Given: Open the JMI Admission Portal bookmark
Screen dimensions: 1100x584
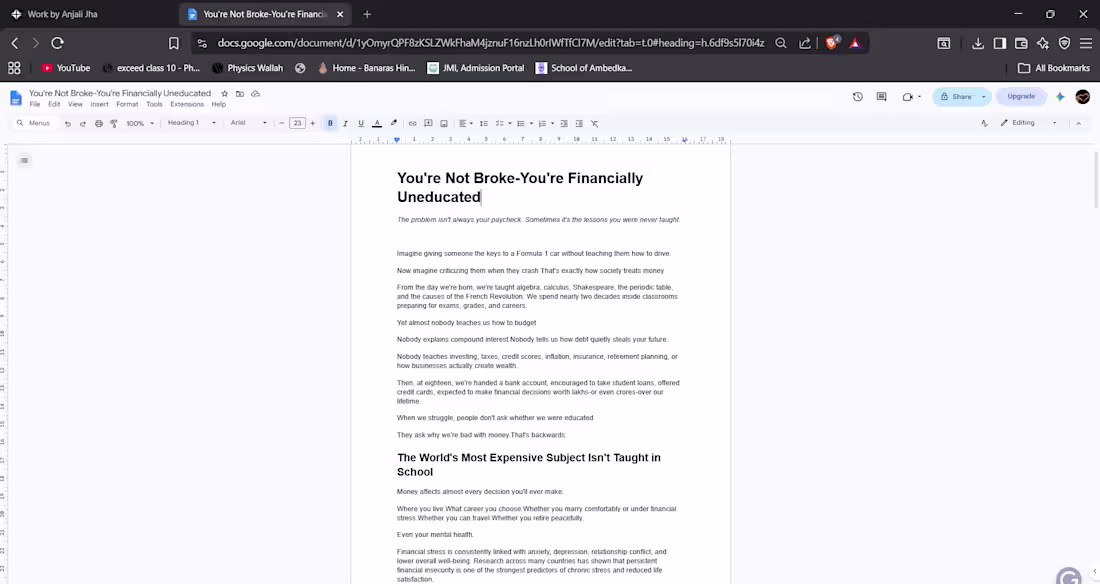Looking at the screenshot, I should coord(476,68).
